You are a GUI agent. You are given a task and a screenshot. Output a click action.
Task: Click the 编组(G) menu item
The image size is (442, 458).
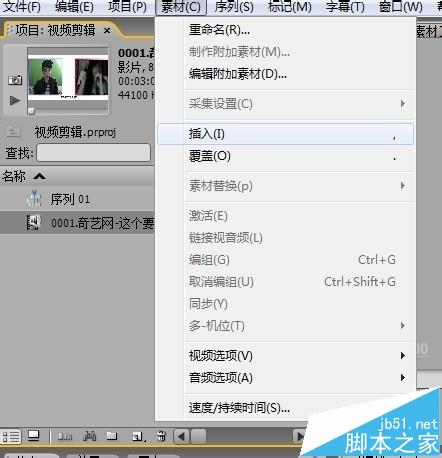286,260
